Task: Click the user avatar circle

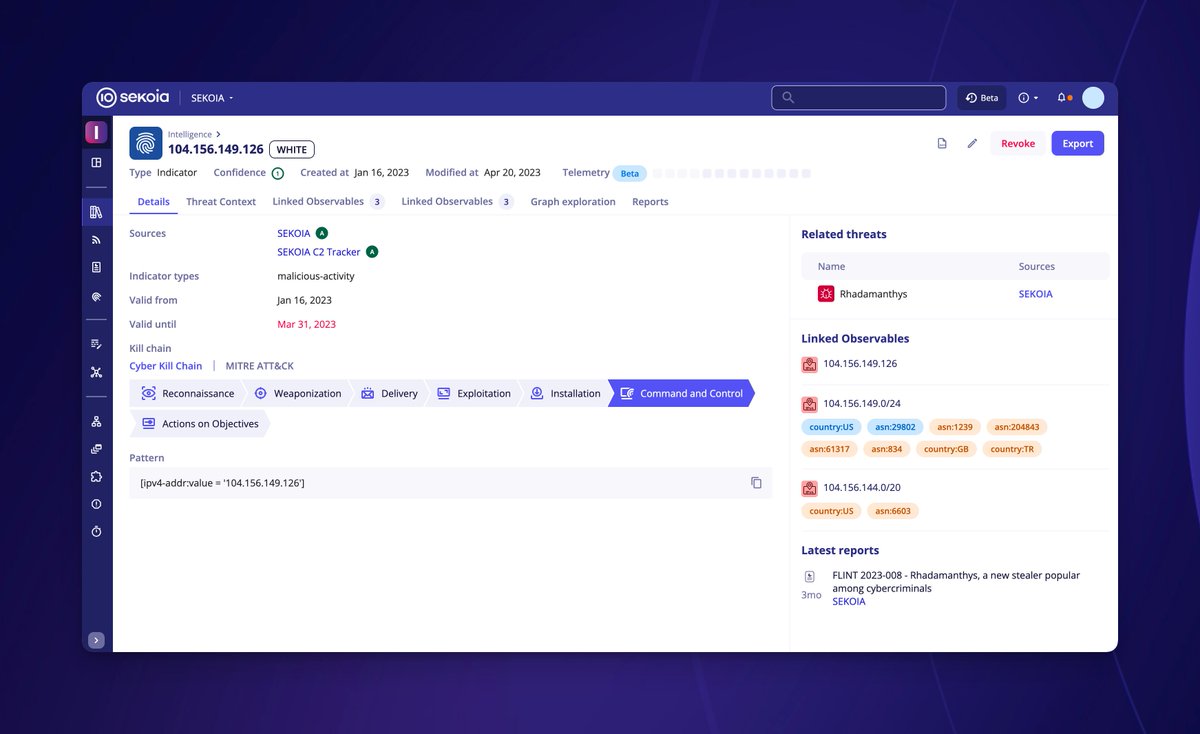Action: [1093, 97]
